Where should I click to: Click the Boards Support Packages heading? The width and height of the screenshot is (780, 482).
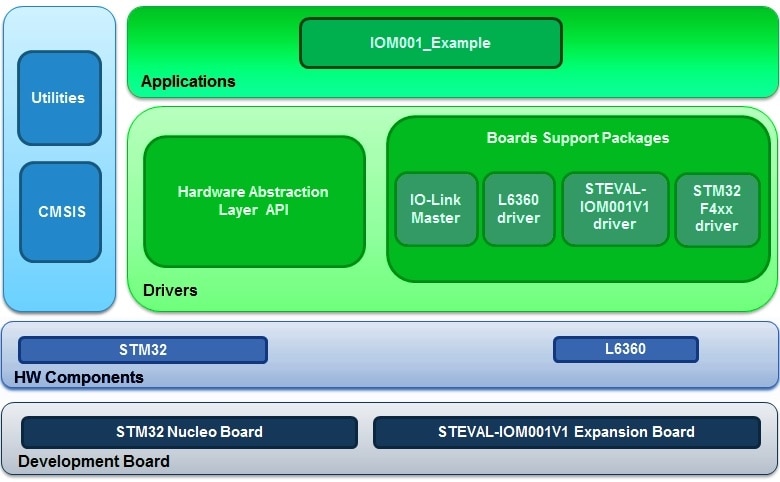[x=577, y=137]
